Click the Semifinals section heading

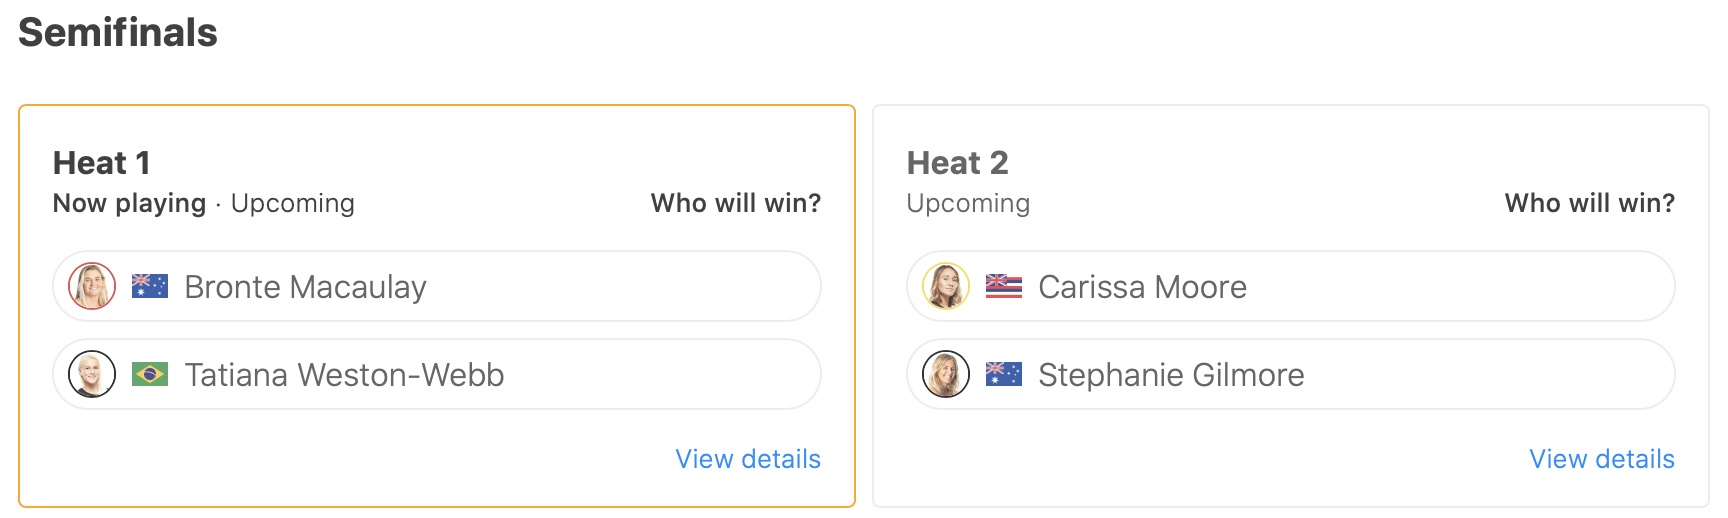click(118, 33)
